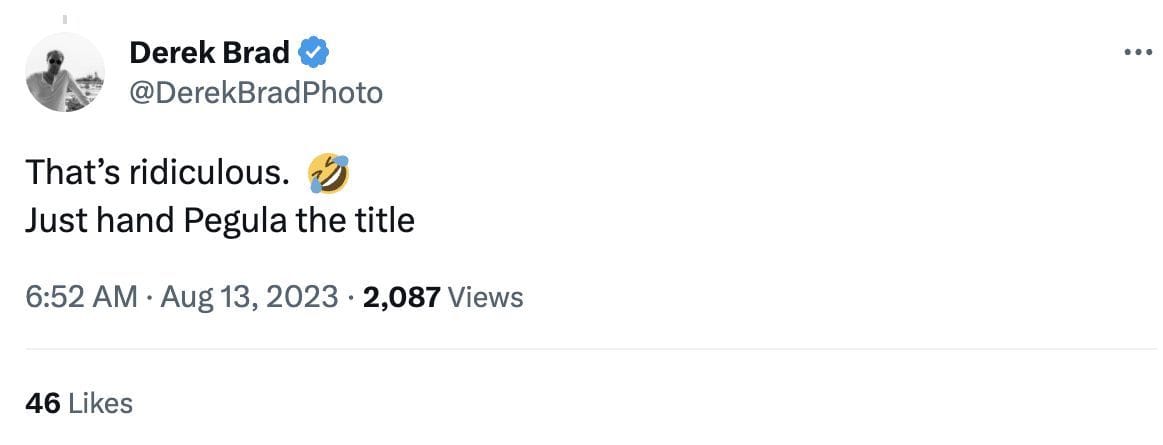Click the 2,087 view count number

pyautogui.click(x=402, y=297)
